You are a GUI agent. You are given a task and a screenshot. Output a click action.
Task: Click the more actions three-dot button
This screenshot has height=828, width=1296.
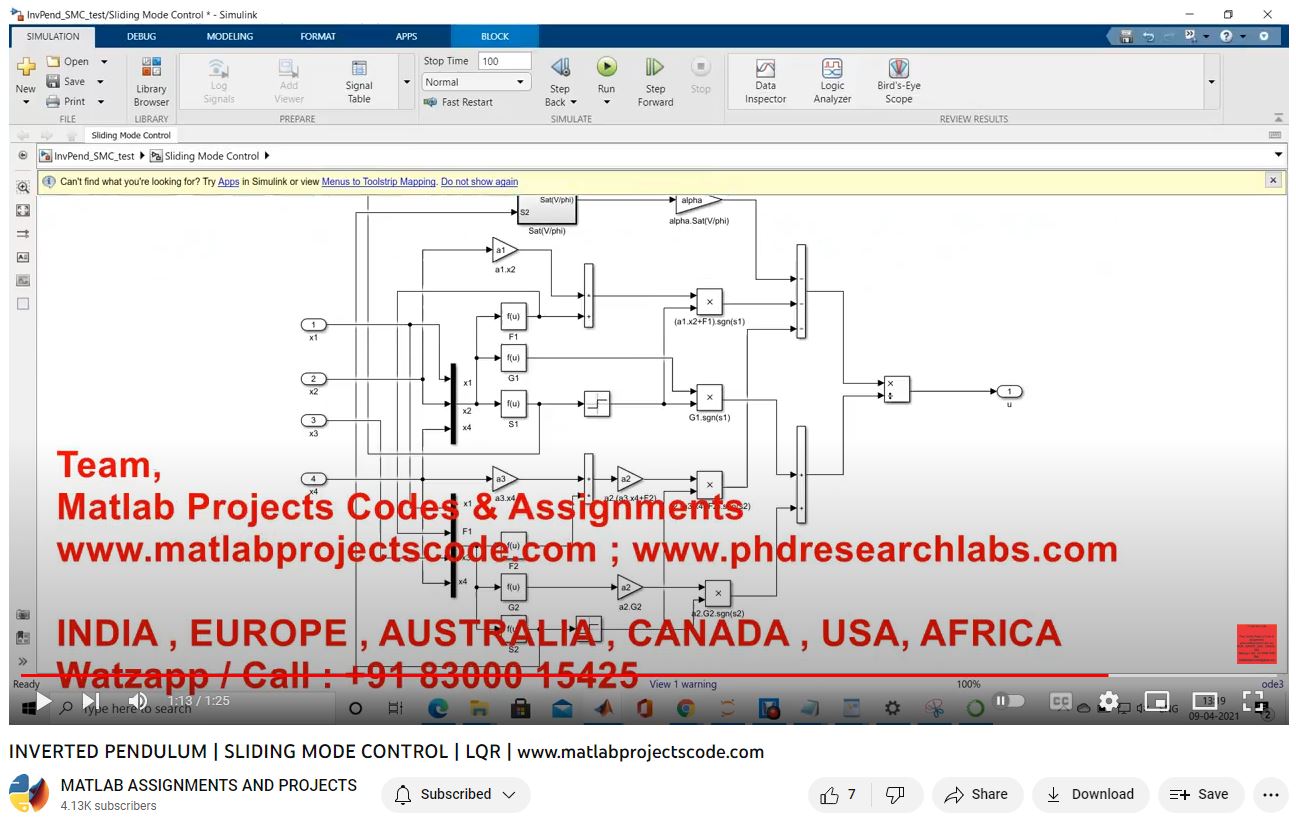click(1270, 794)
